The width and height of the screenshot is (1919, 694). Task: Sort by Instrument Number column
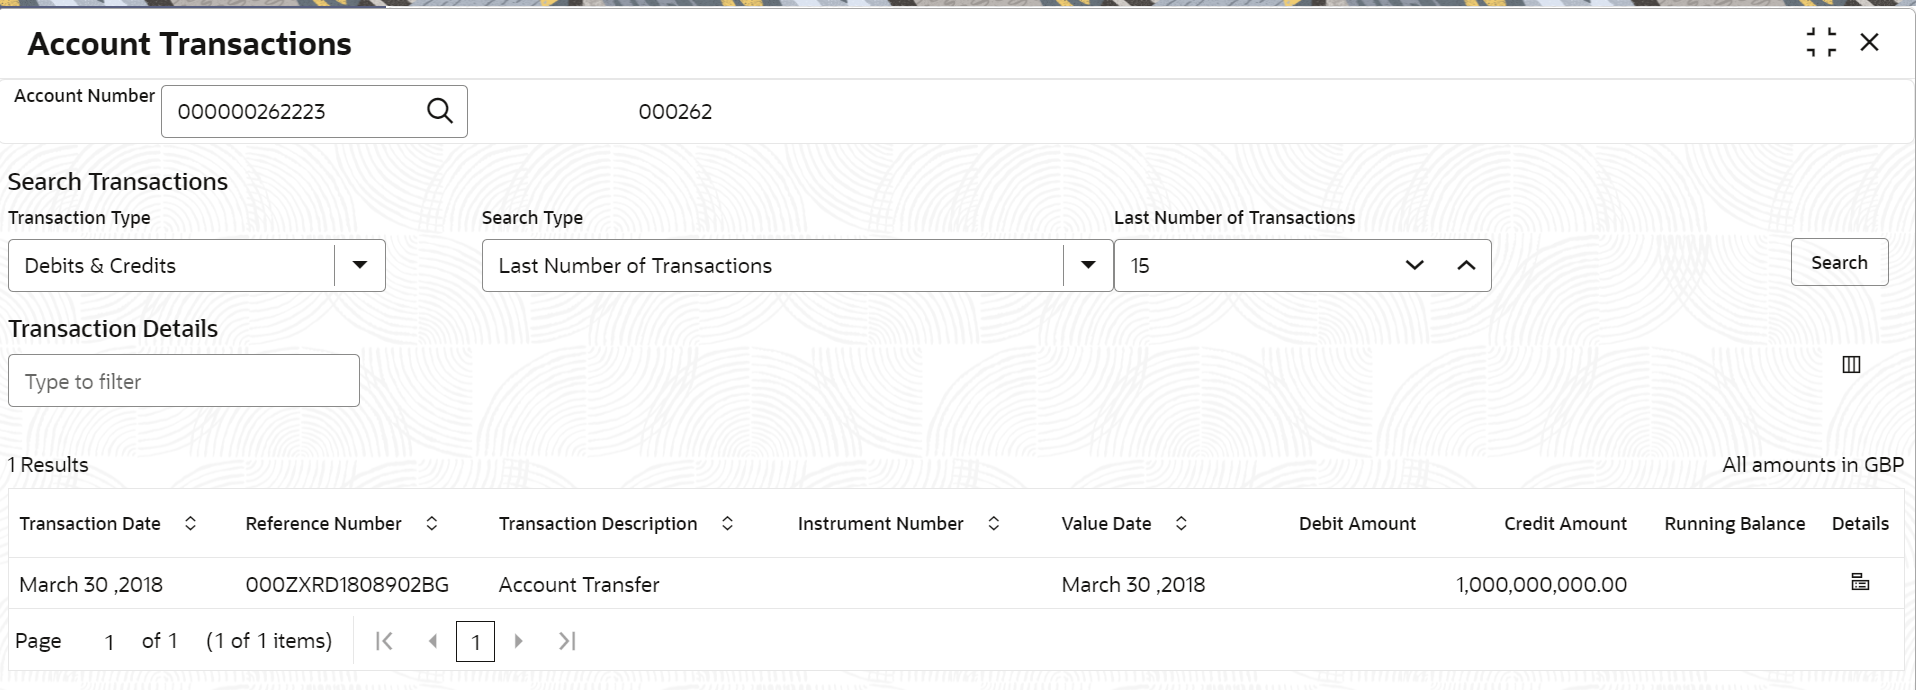click(994, 524)
